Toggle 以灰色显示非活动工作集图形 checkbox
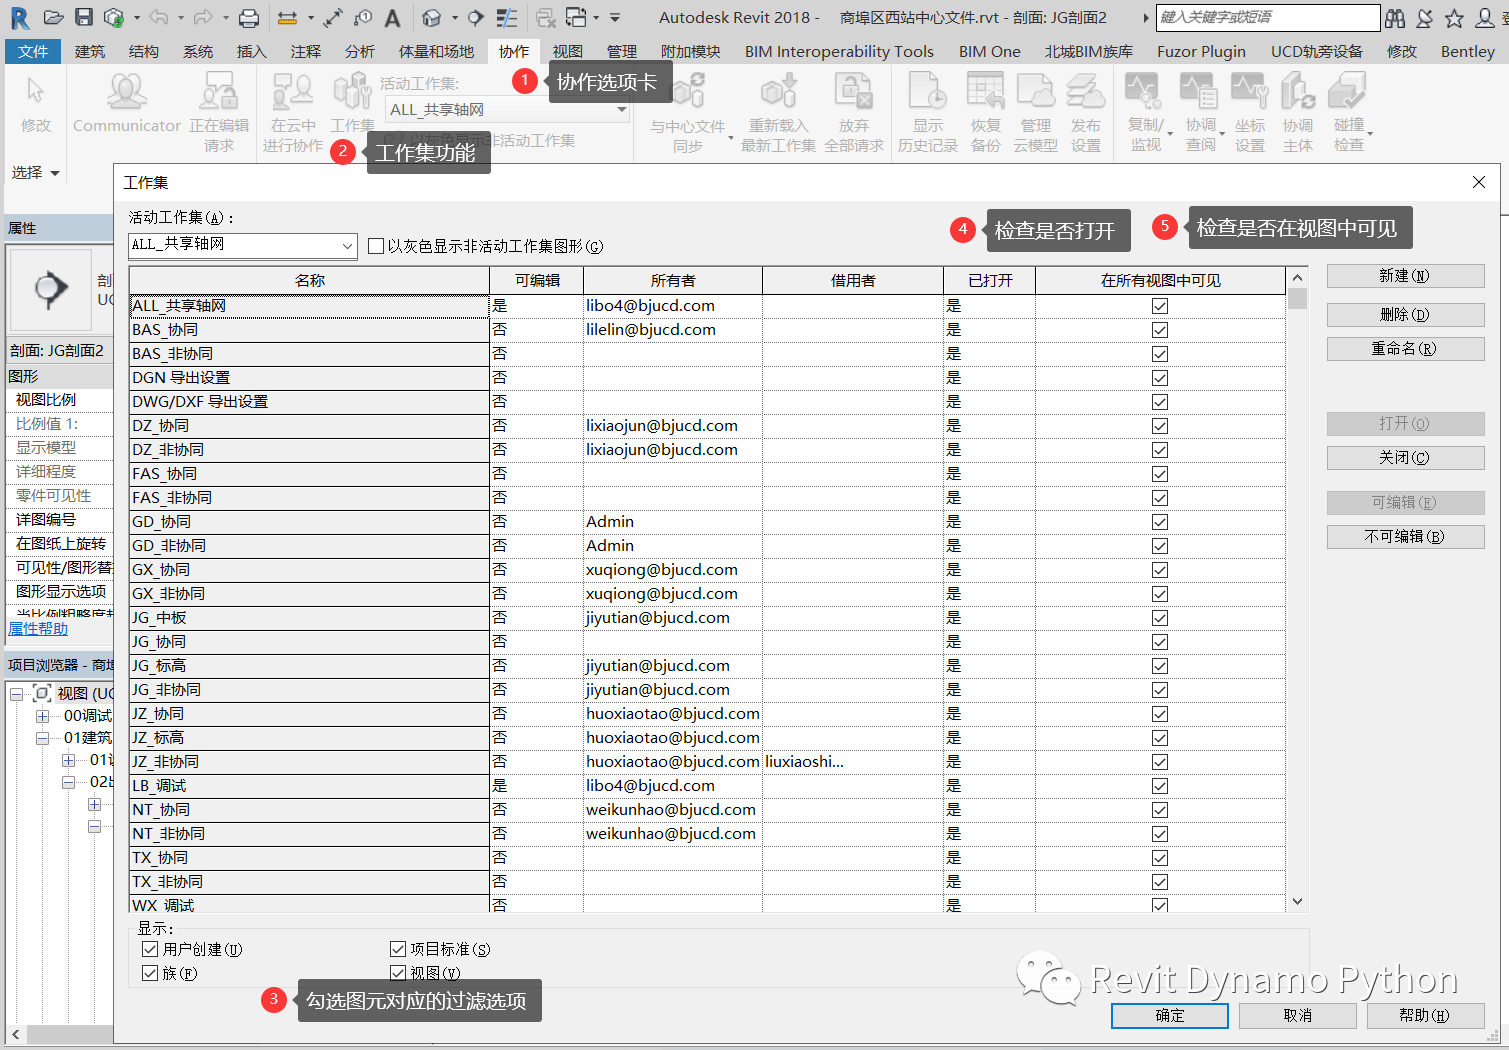 [x=376, y=246]
